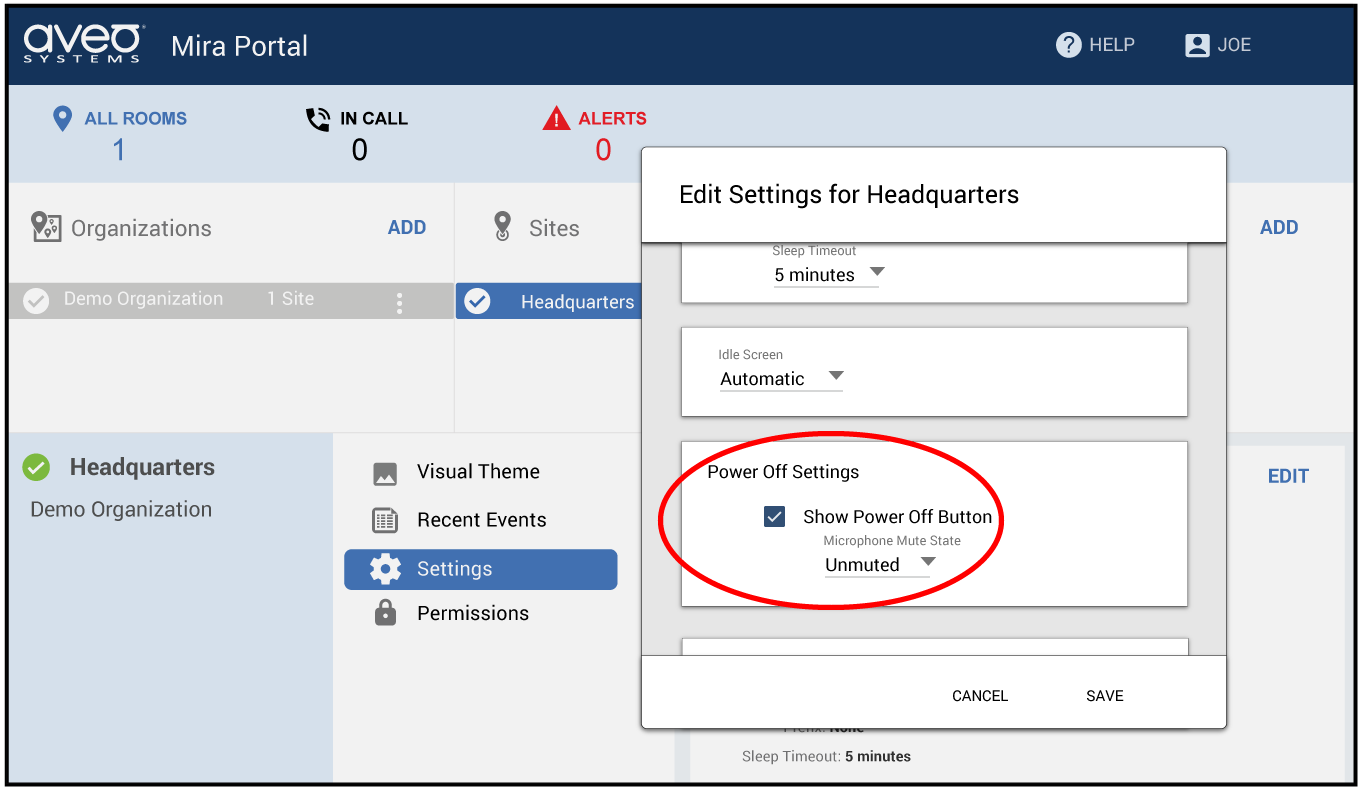The image size is (1366, 793).
Task: Open Recent Events menu item
Action: tap(481, 520)
